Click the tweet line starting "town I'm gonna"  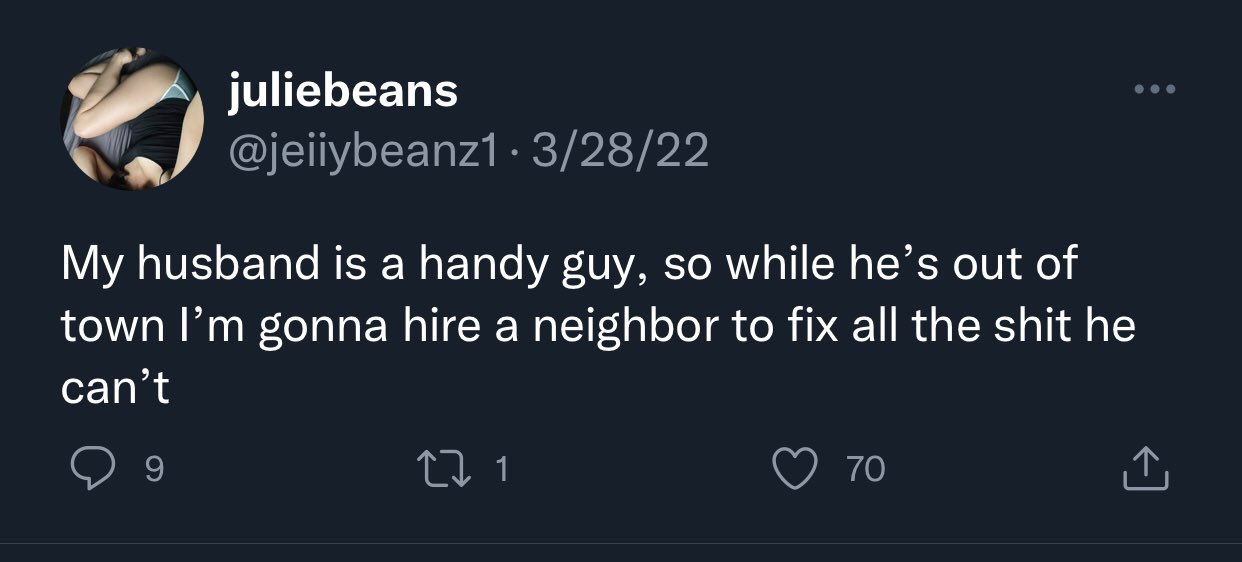tap(598, 326)
